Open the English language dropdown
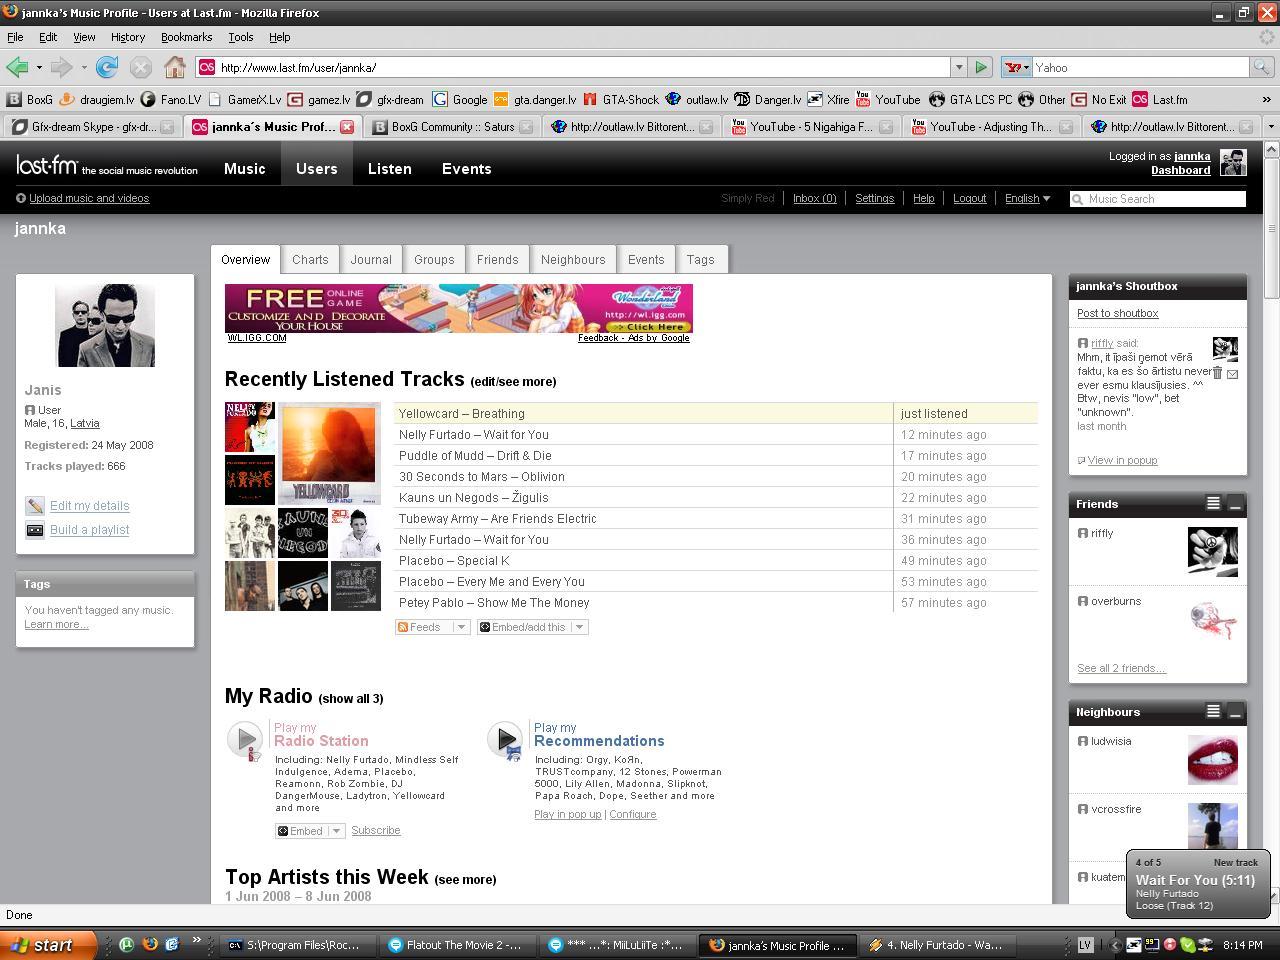This screenshot has height=960, width=1280. point(1027,198)
